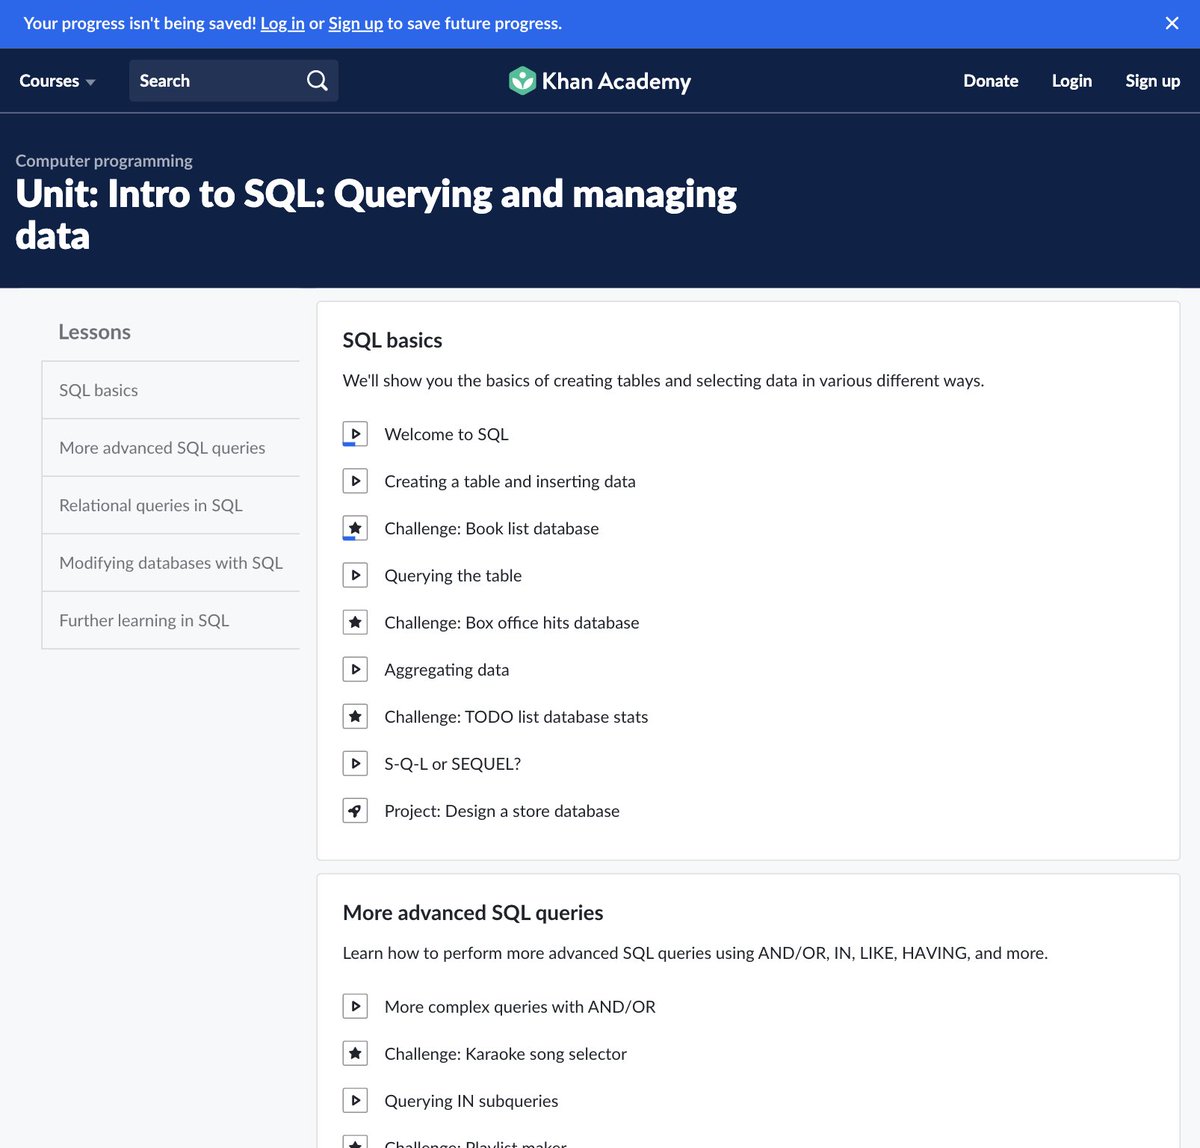The height and width of the screenshot is (1148, 1200).
Task: Open the Welcome to SQL video link
Action: pyautogui.click(x=446, y=434)
